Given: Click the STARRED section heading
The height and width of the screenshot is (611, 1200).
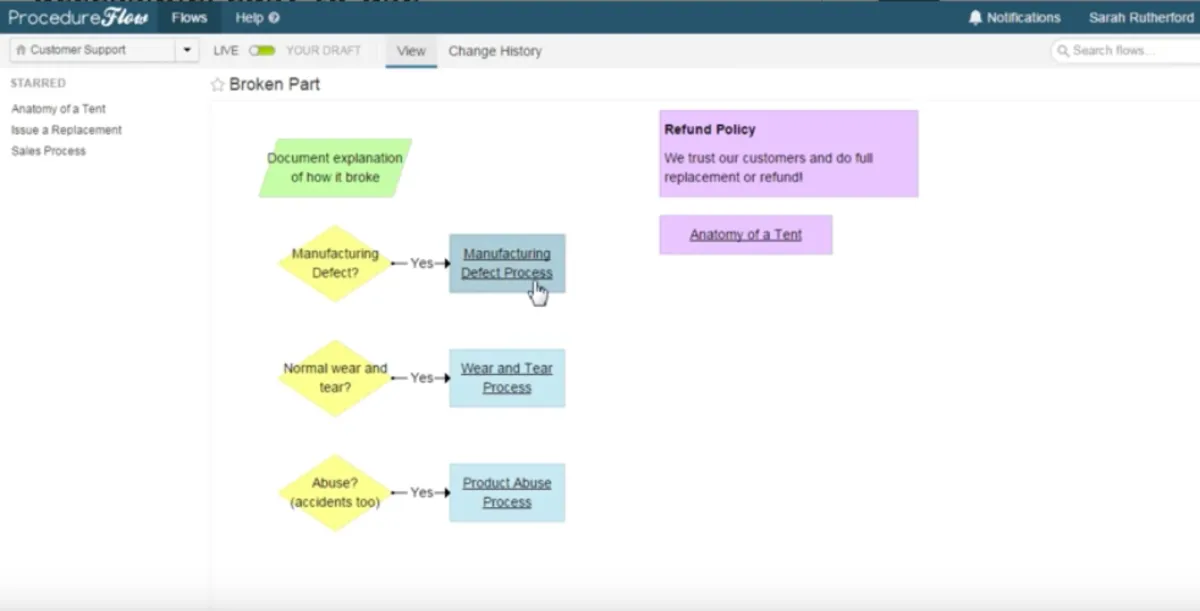Looking at the screenshot, I should 38,83.
